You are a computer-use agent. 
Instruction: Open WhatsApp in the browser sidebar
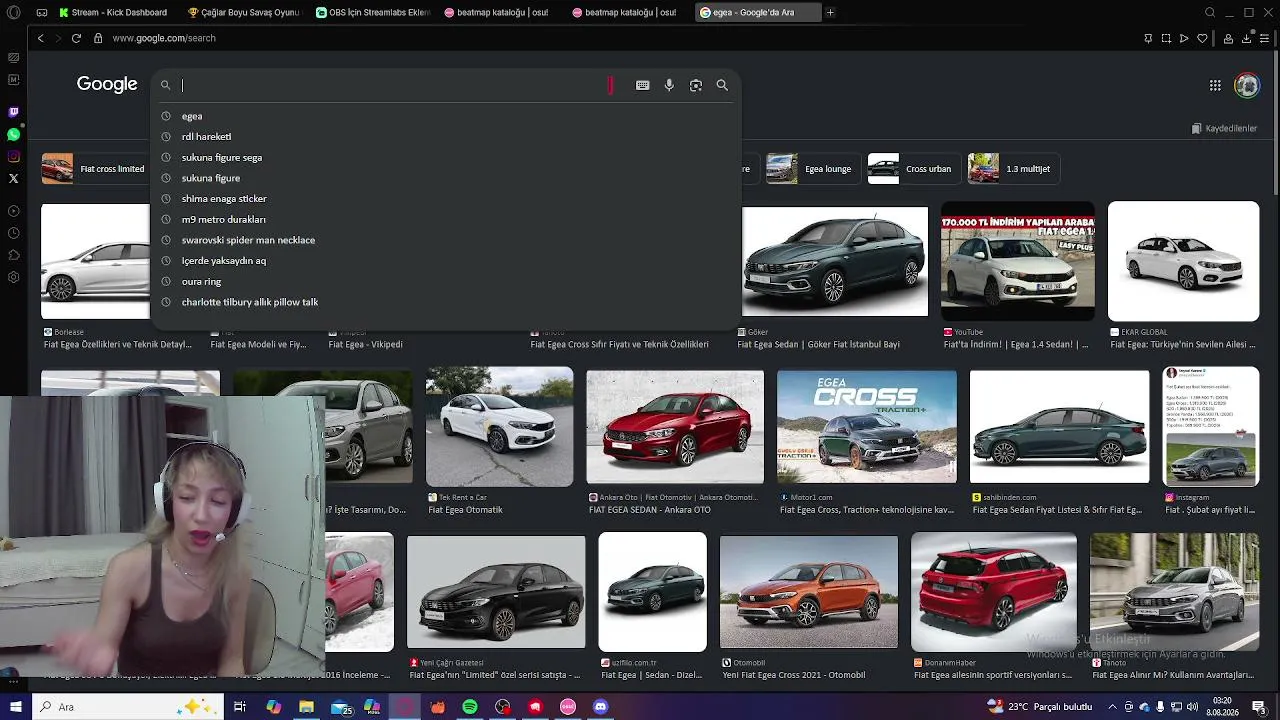coord(13,134)
